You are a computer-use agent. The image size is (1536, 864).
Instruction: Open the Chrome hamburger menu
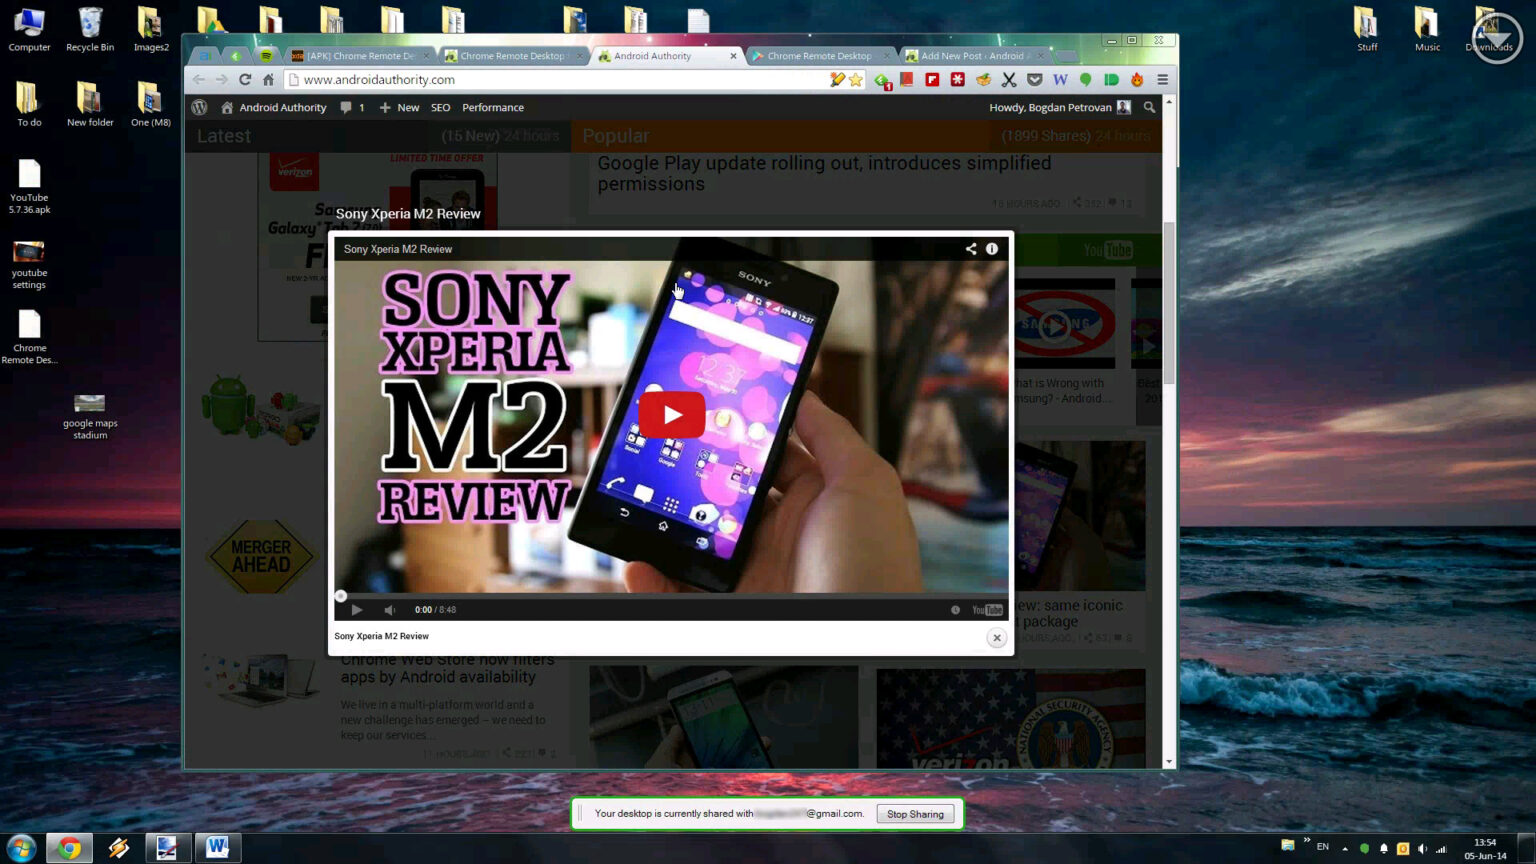pos(1163,80)
